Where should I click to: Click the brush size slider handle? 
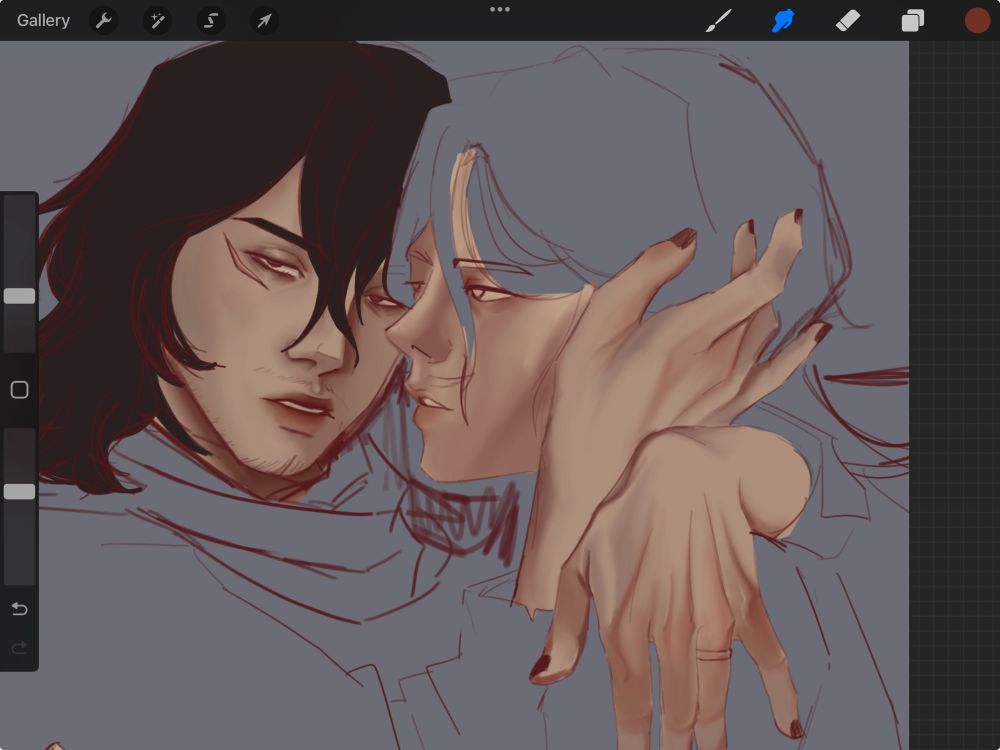pos(19,296)
